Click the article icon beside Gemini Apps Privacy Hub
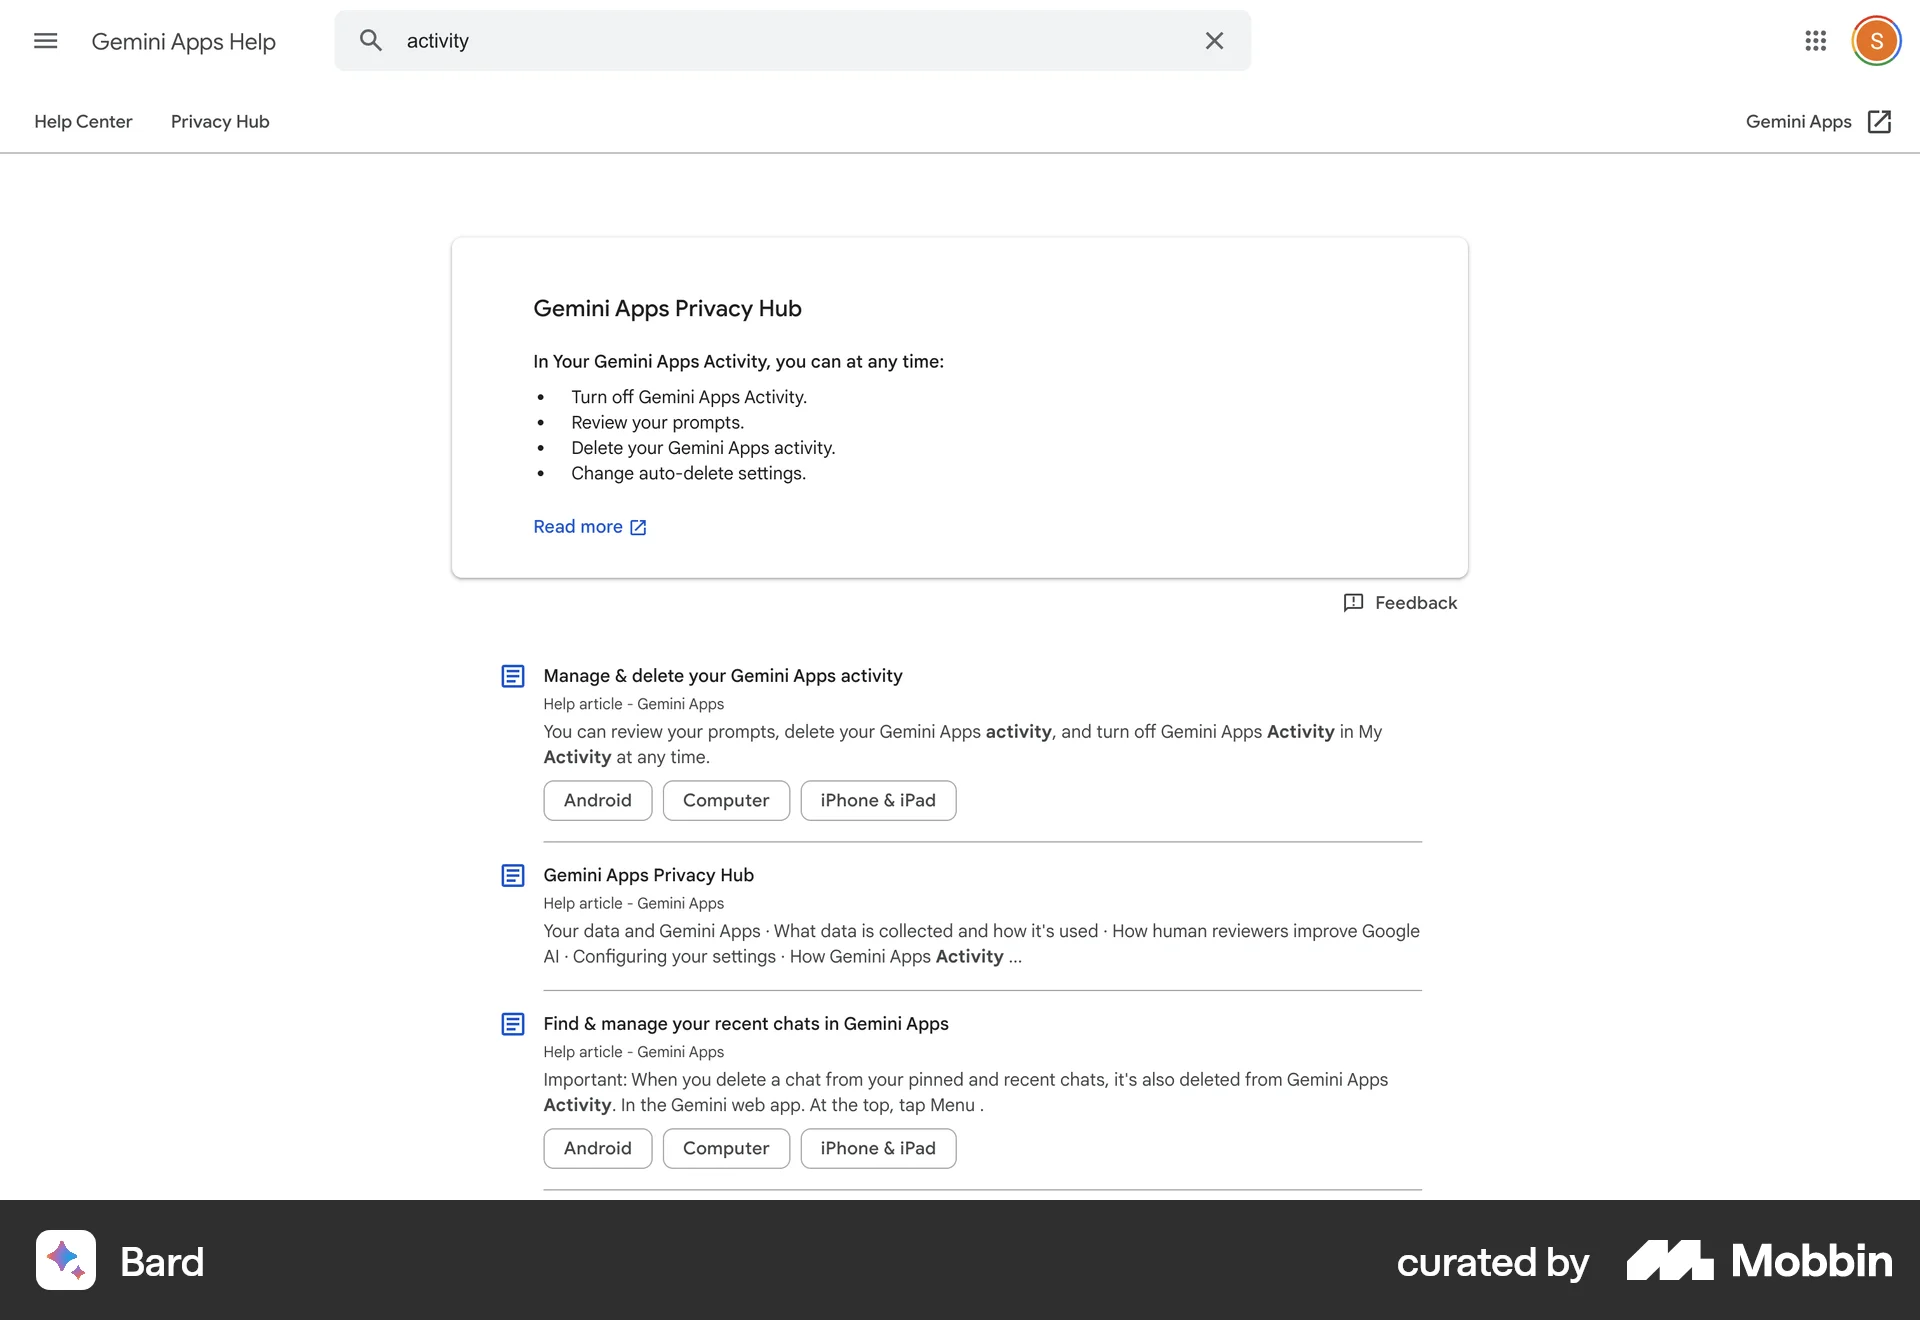 pos(512,874)
